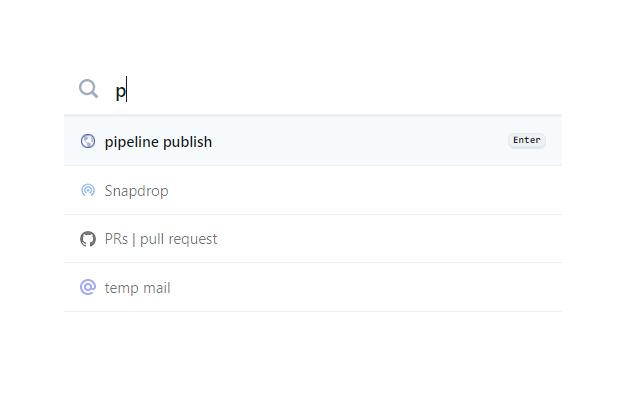
Task: Click the "pull request" text
Action: (180, 239)
